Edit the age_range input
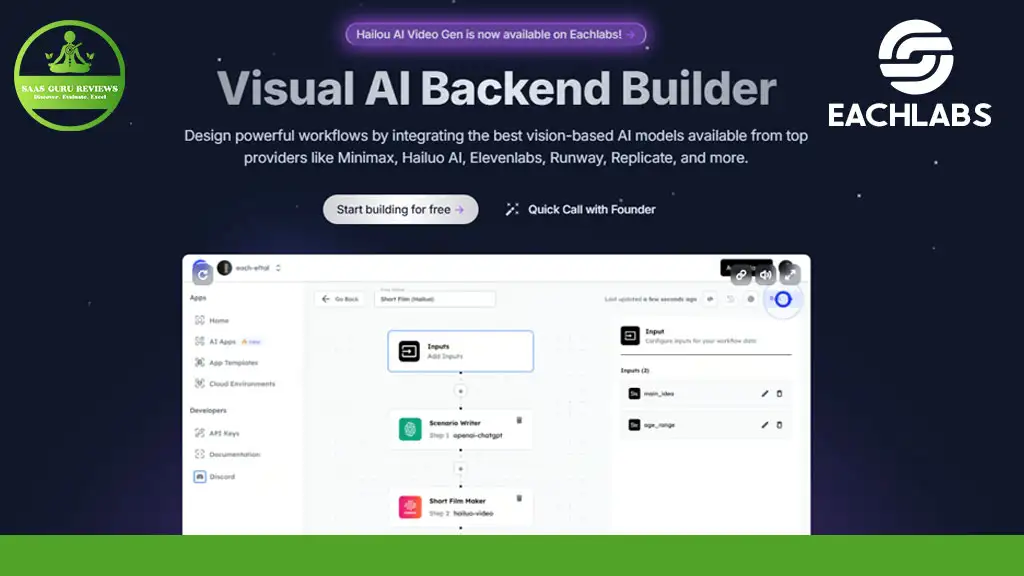The height and width of the screenshot is (576, 1024). pos(765,425)
